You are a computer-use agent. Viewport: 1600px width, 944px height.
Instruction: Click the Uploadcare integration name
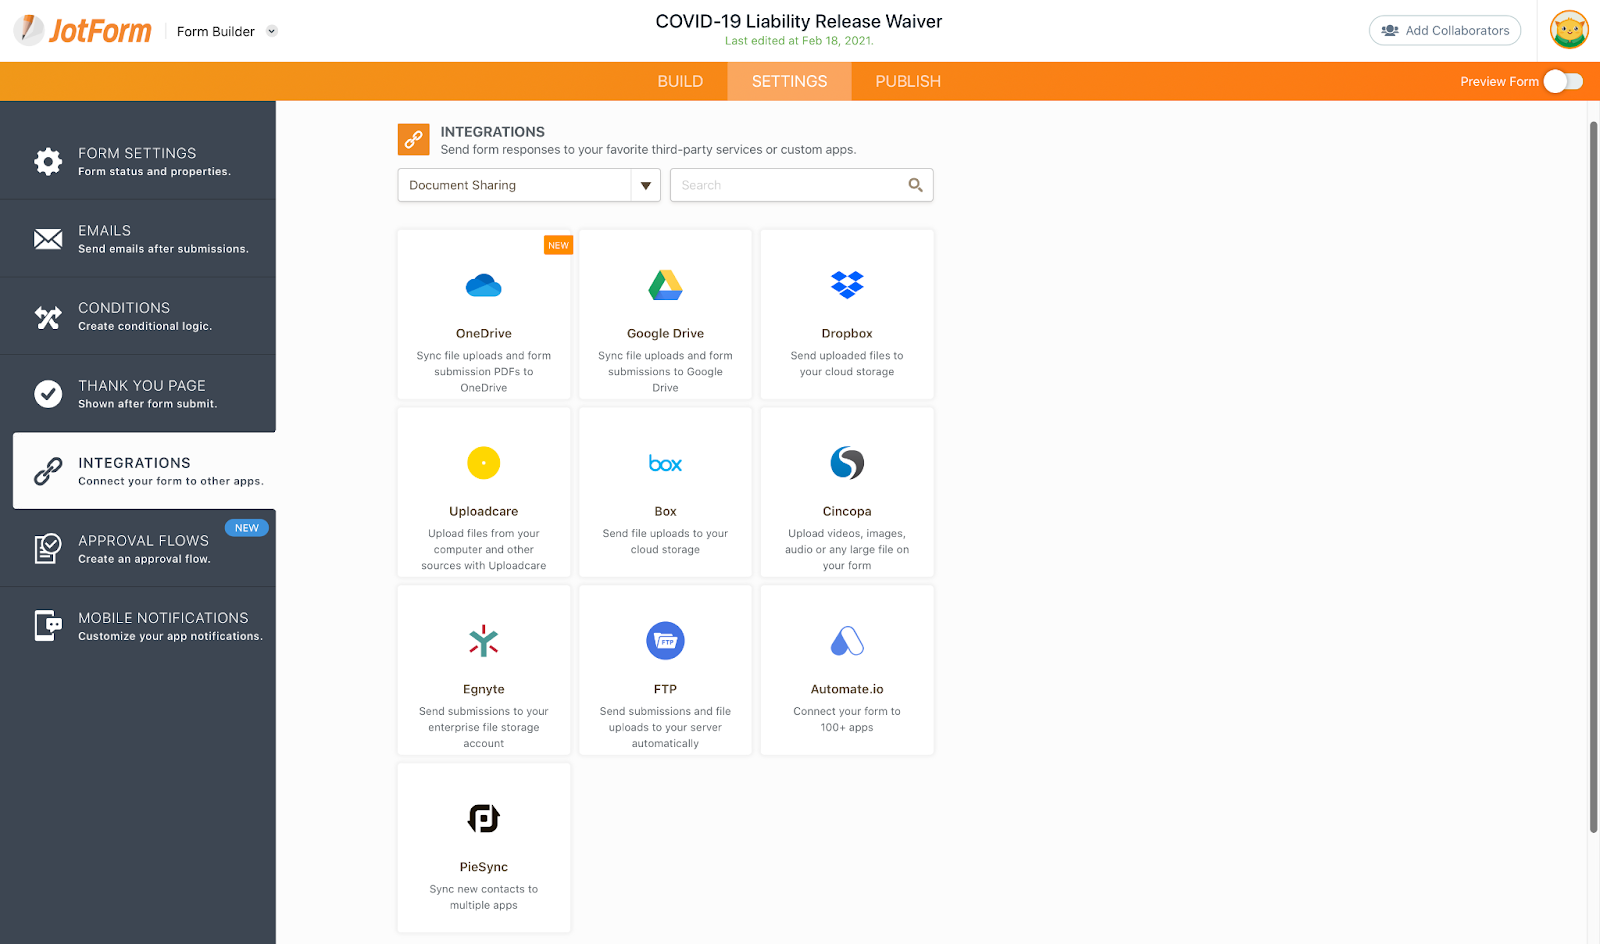pos(484,512)
